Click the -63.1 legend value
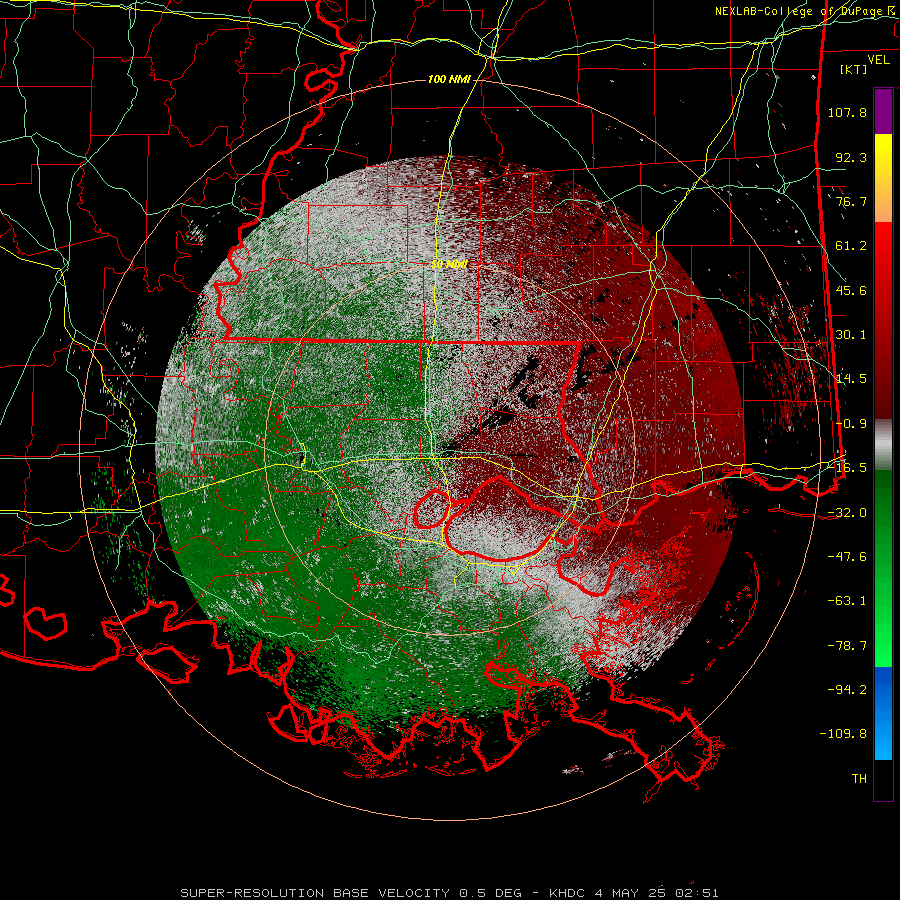This screenshot has width=900, height=900. pos(847,601)
